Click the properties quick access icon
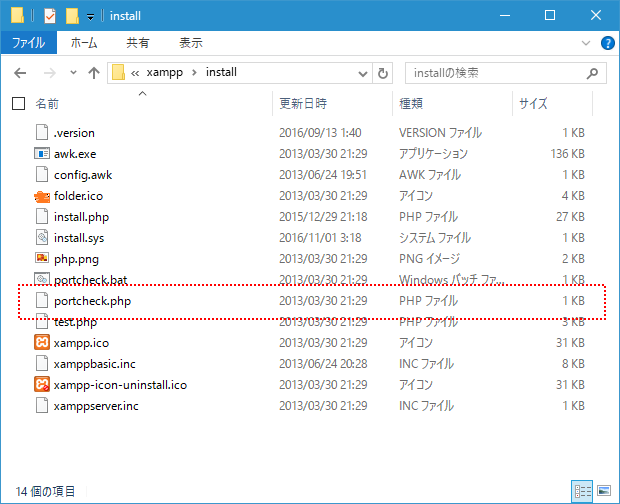This screenshot has height=504, width=620. [50, 16]
